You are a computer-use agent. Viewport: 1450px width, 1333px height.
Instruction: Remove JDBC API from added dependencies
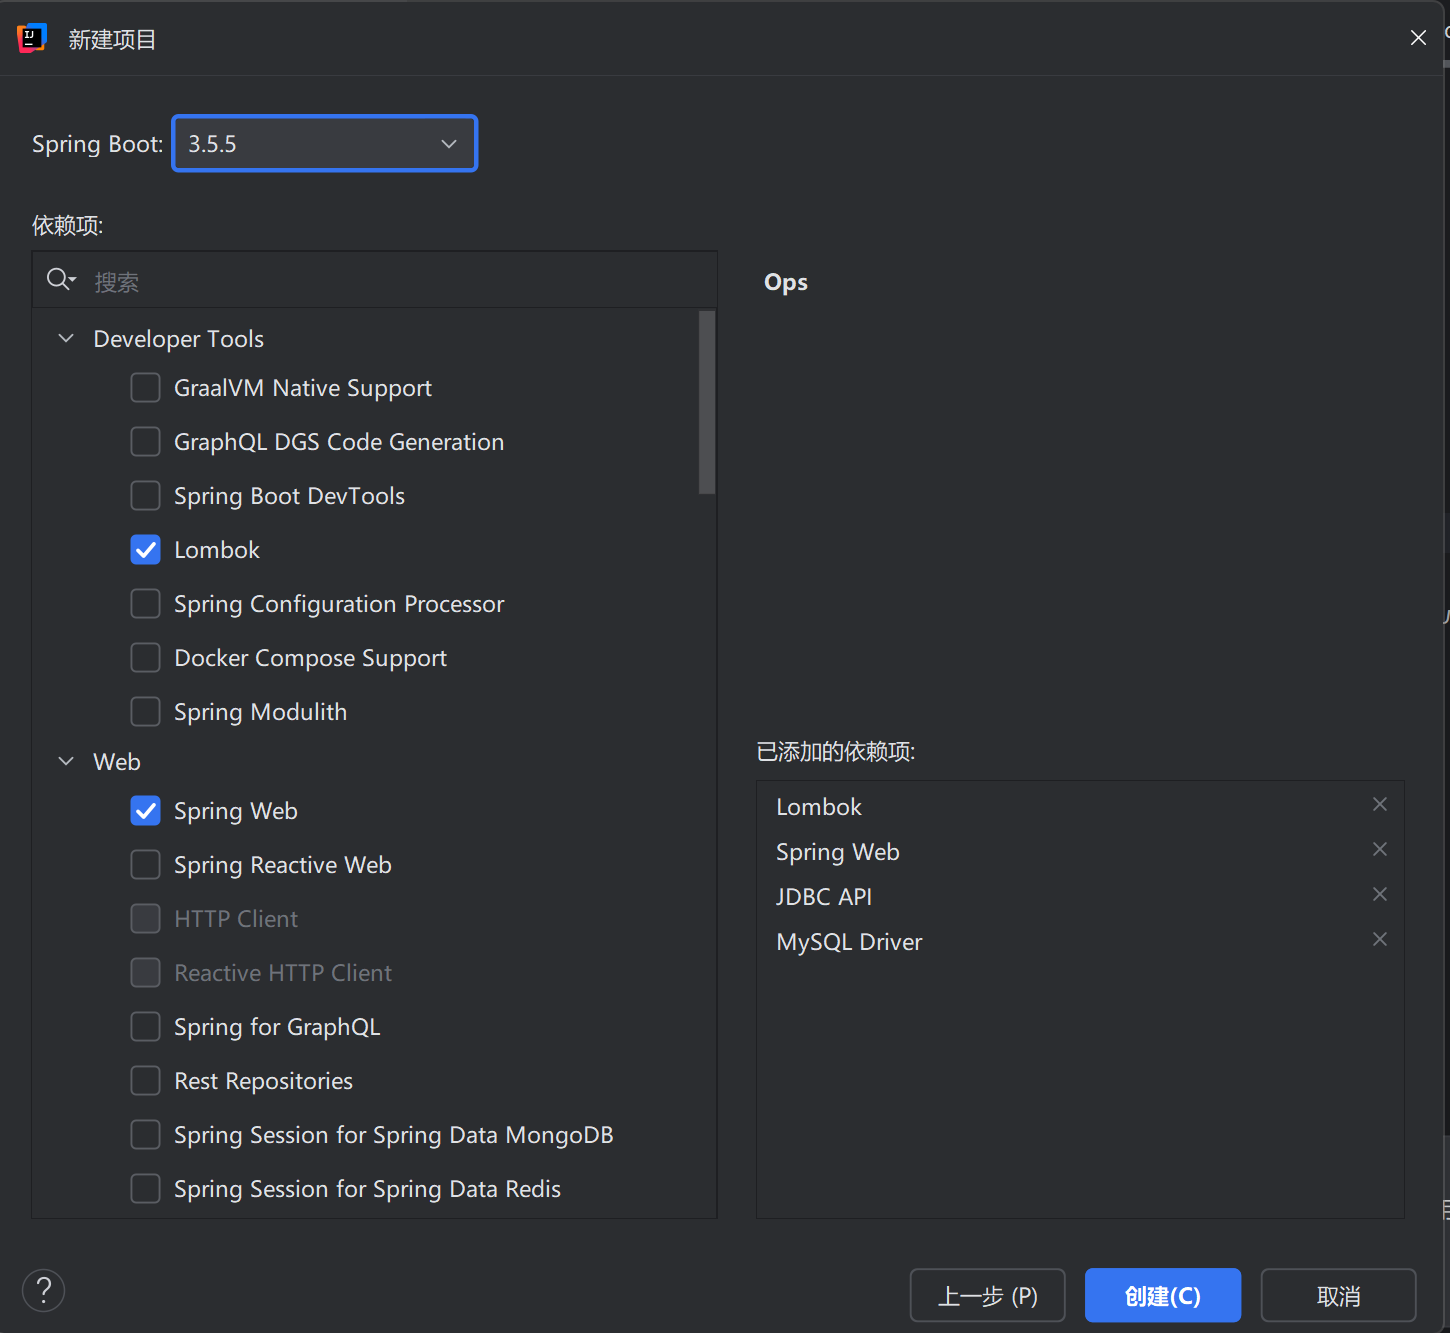1380,894
